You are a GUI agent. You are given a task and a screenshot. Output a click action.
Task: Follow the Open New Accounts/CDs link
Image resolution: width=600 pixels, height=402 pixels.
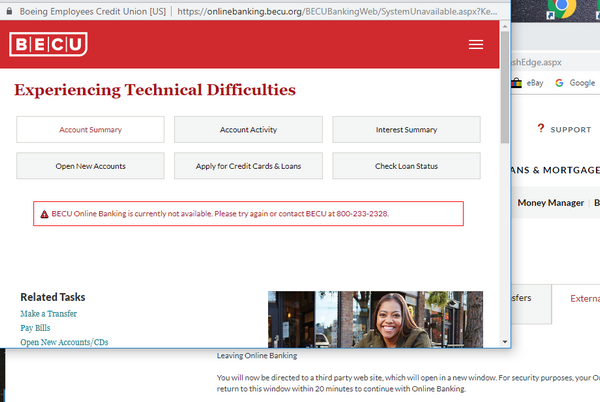pyautogui.click(x=64, y=342)
